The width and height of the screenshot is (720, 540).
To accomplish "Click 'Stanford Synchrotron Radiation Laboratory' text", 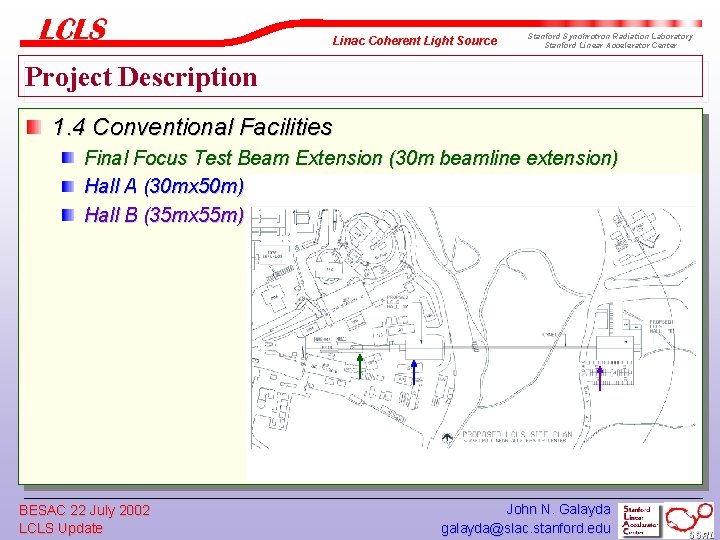I will tap(610, 36).
